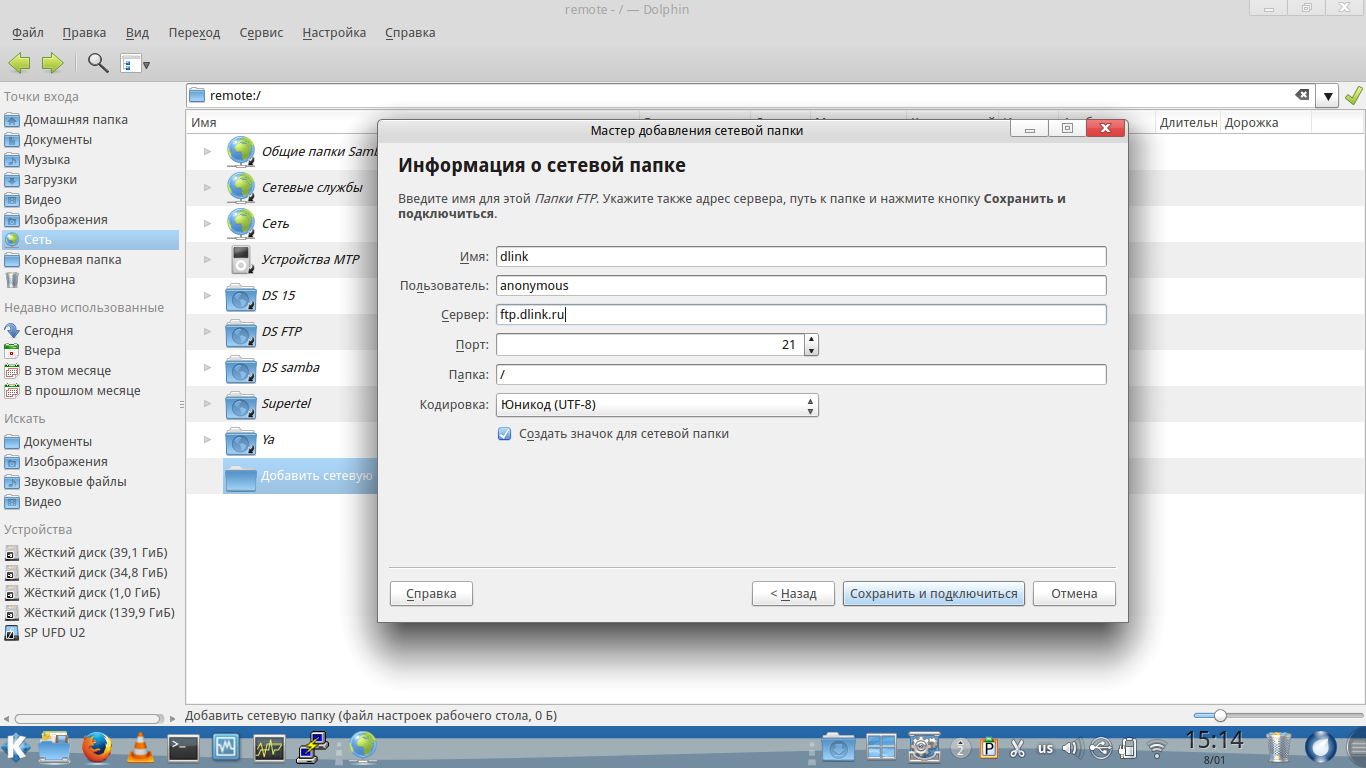Uncheck Создать значок для сетевой папки
The height and width of the screenshot is (768, 1366).
tap(505, 434)
